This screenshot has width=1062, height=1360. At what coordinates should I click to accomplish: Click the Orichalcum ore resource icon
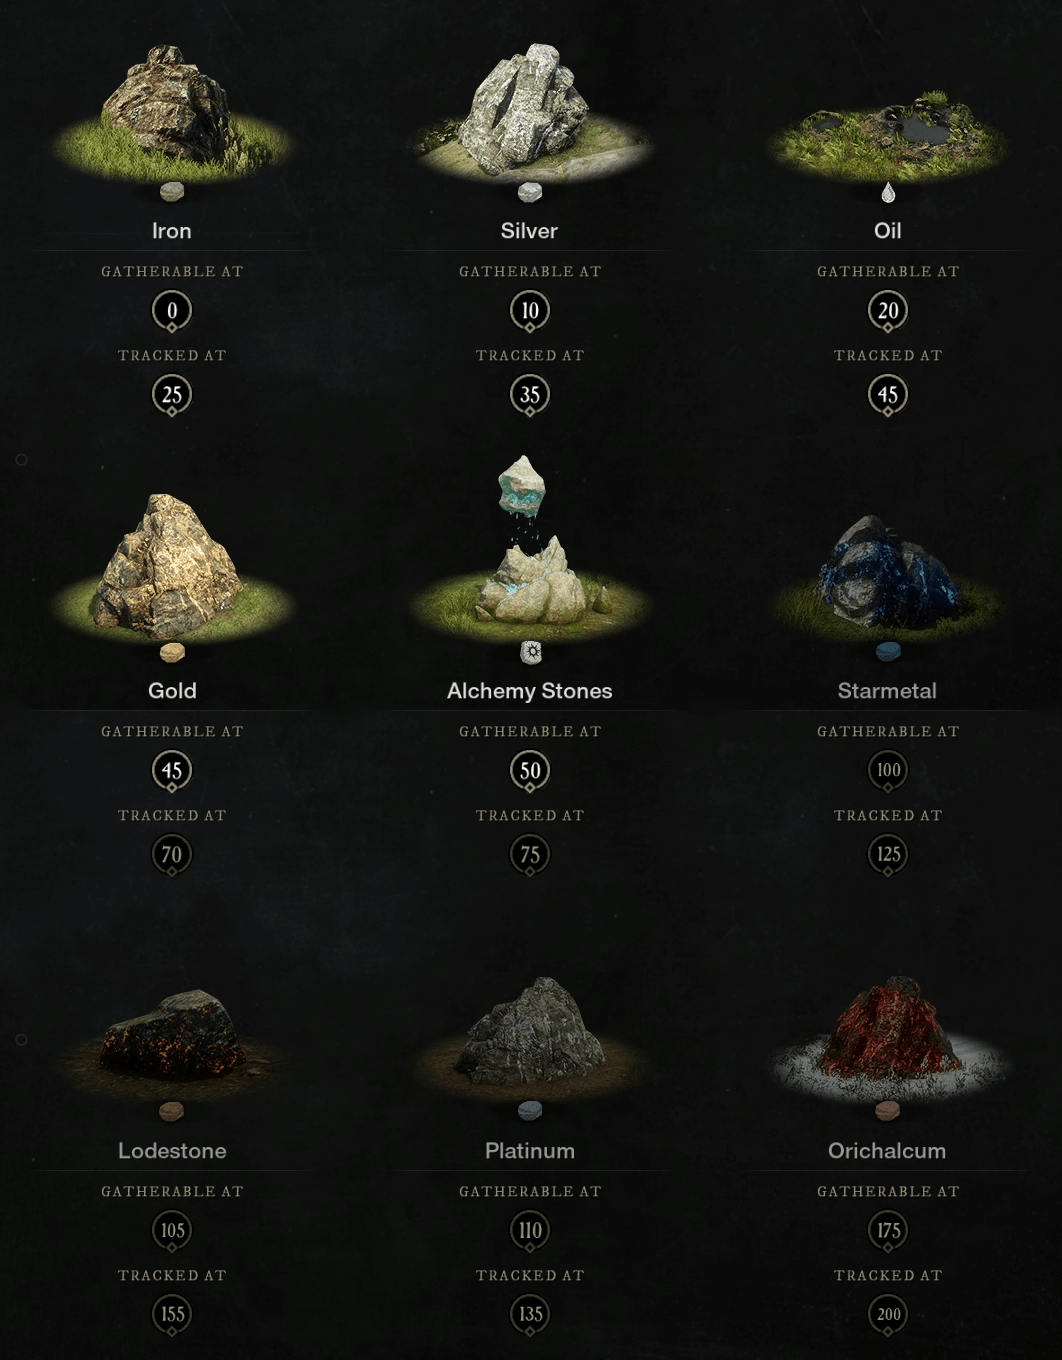(x=887, y=1111)
